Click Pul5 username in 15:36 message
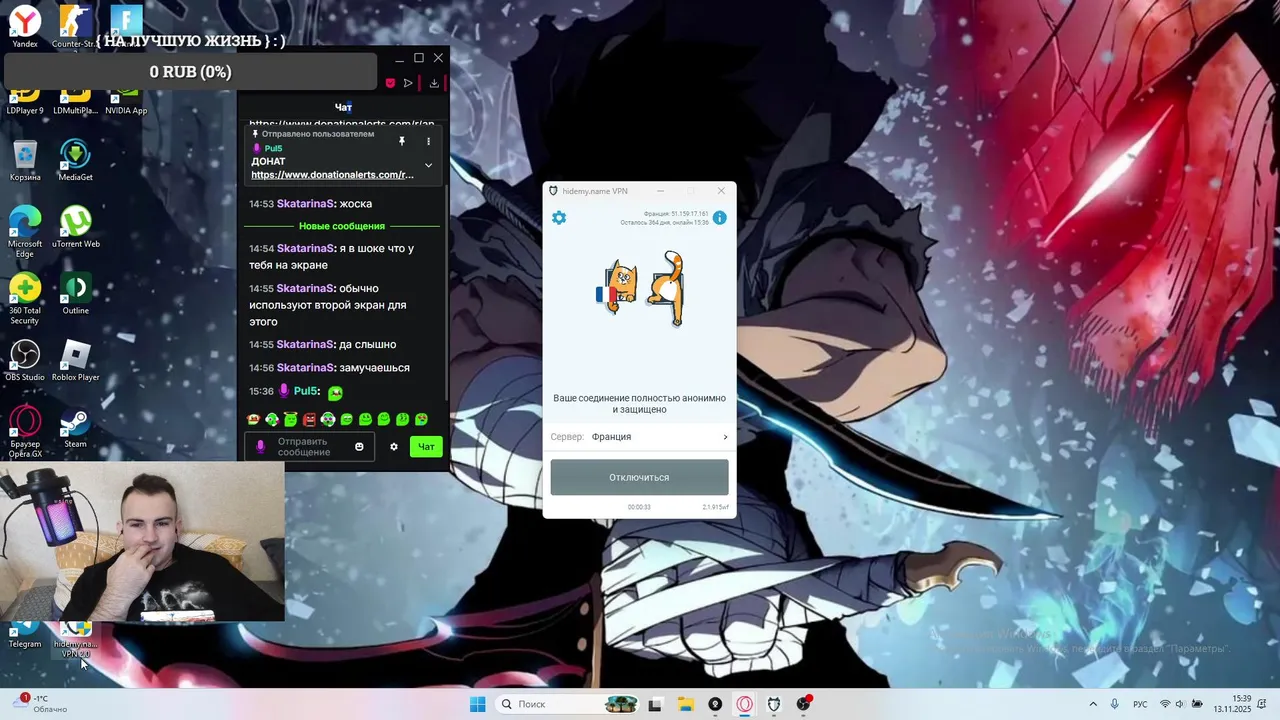Screen dimensions: 1280x720 (x=306, y=391)
